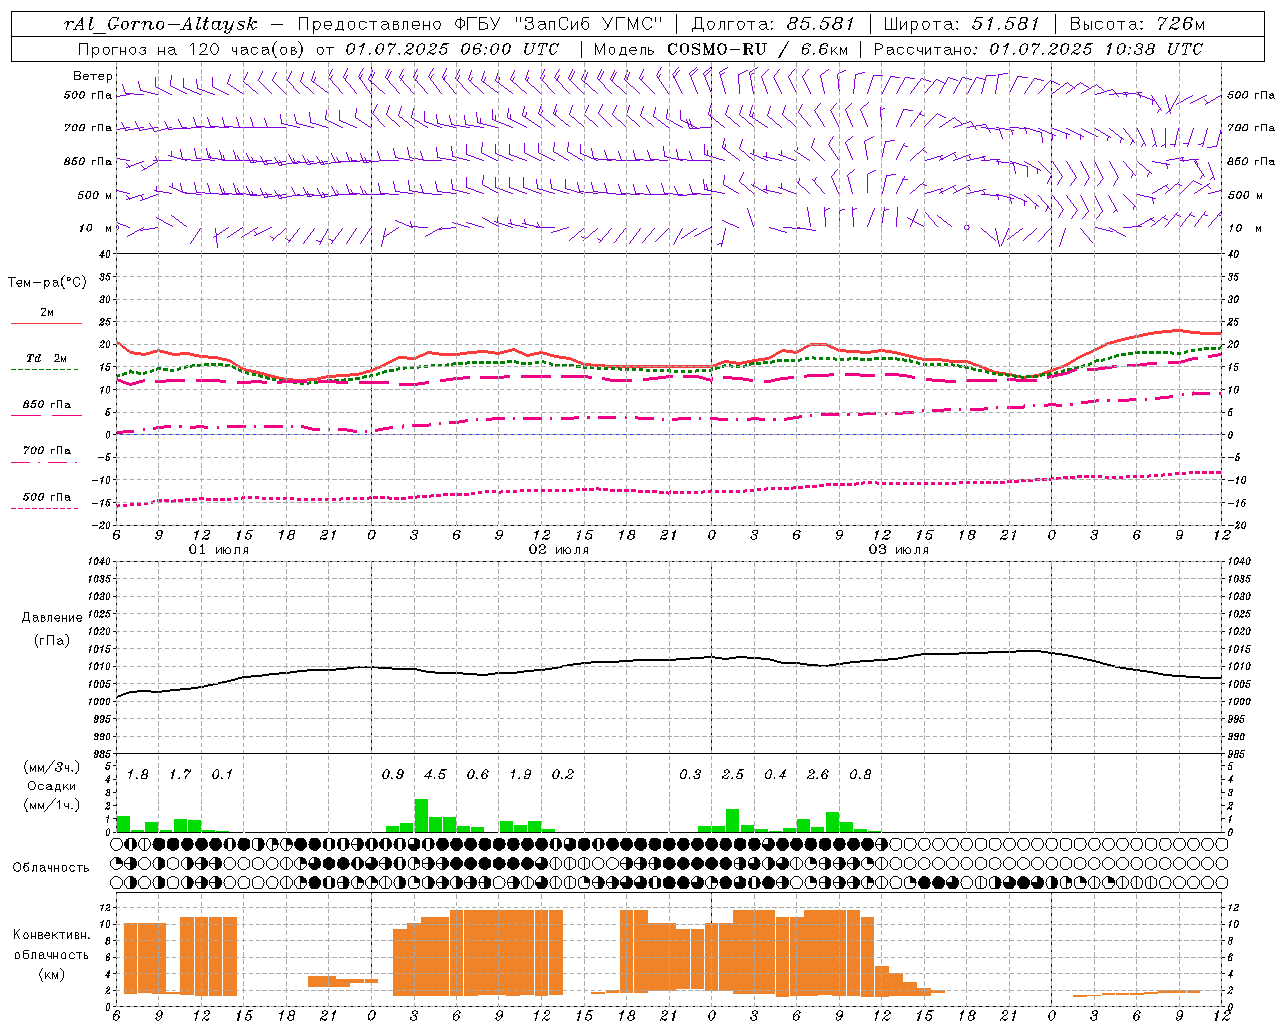Screen dimensions: 1280x1024
Task: Click the 1.8 precipitation total value
Action: coord(137,775)
